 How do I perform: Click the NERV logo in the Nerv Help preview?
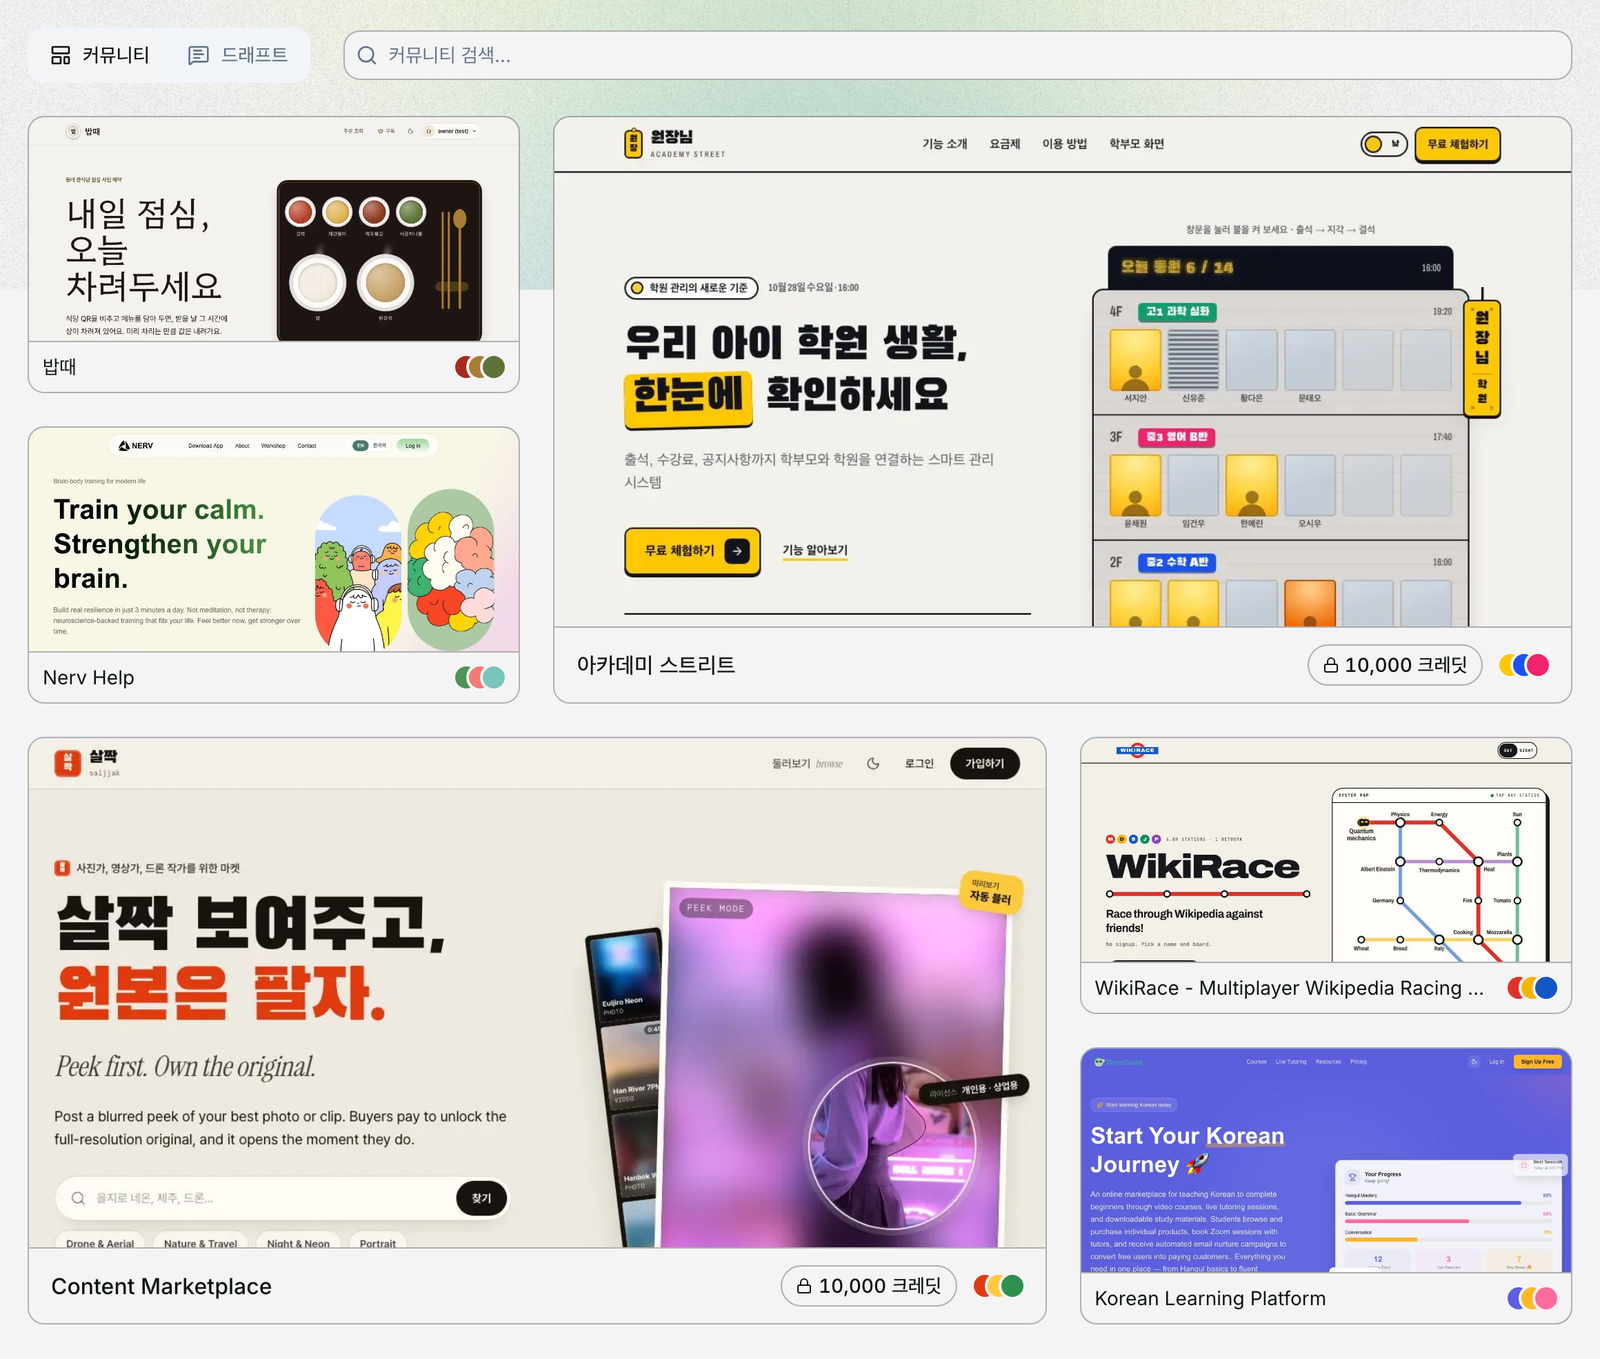136,446
